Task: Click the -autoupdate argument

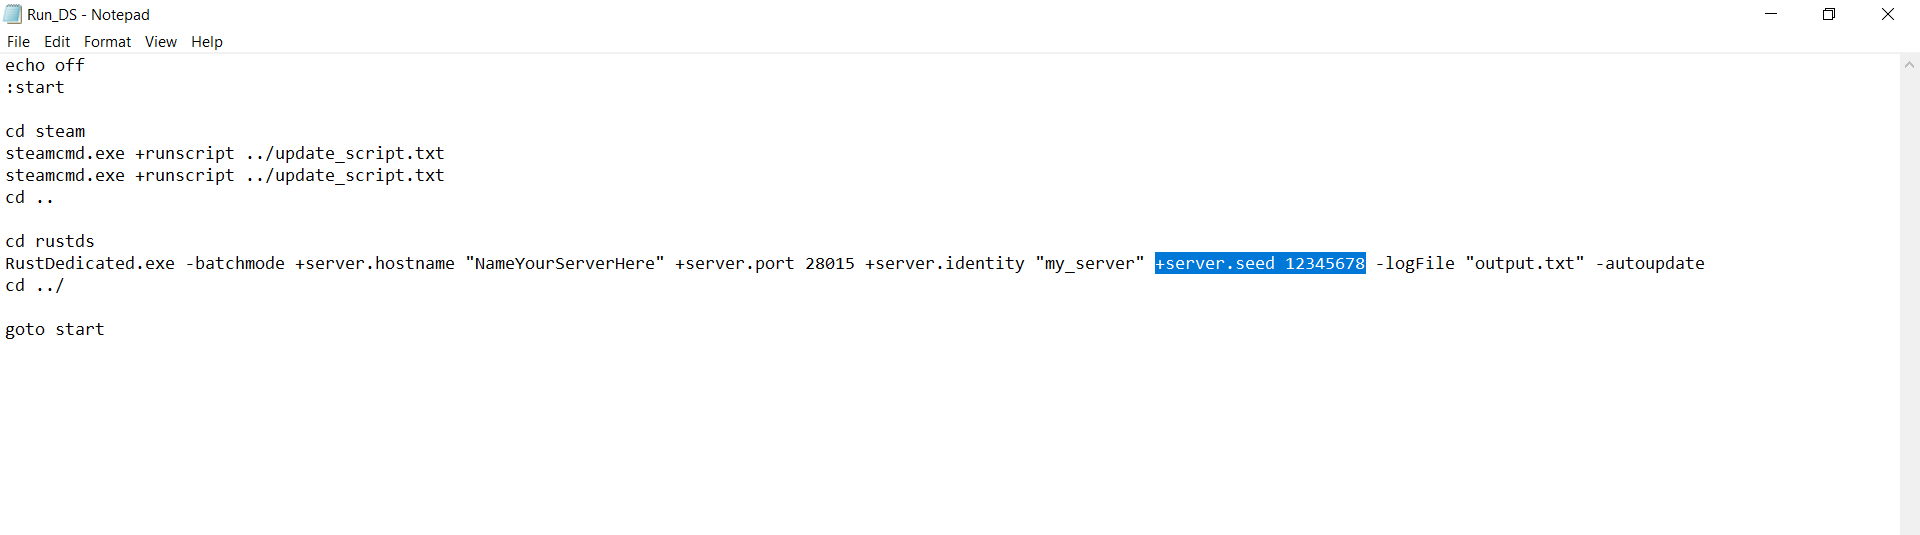Action: pos(1650,263)
